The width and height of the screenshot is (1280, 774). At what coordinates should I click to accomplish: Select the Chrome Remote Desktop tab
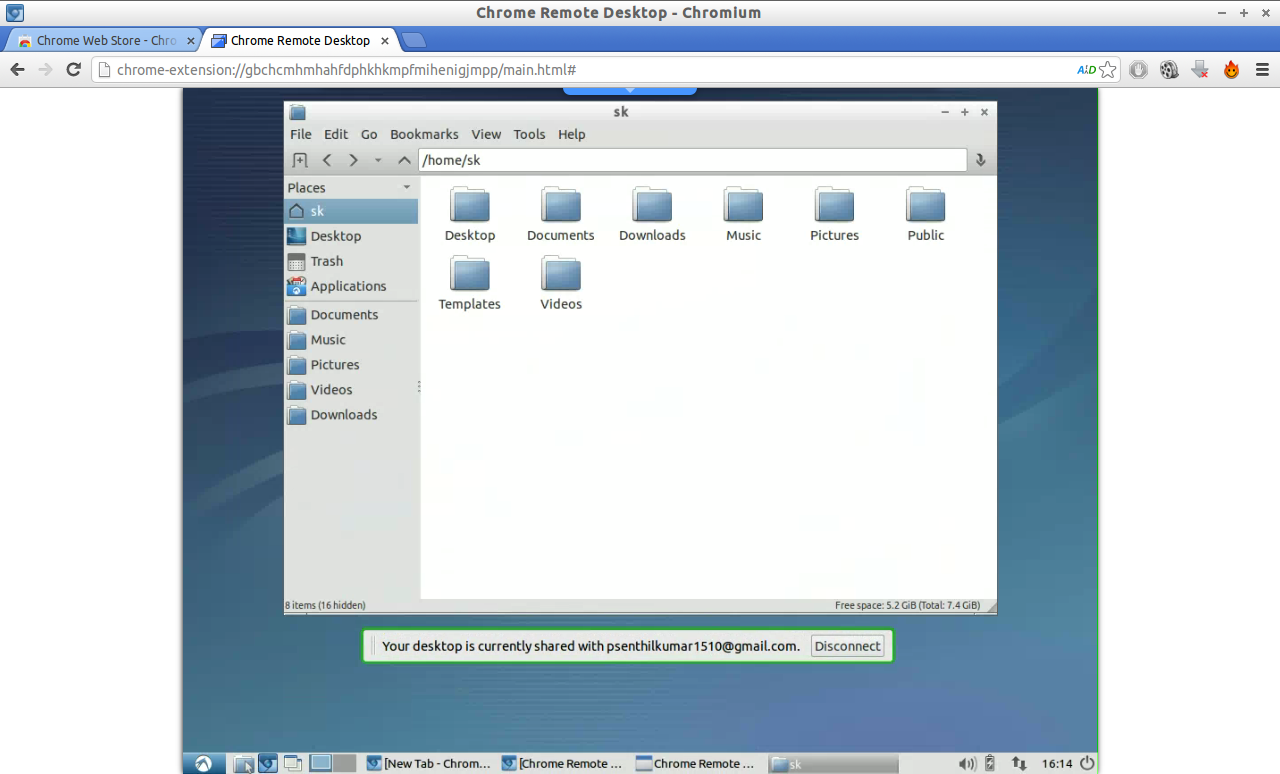click(x=299, y=41)
